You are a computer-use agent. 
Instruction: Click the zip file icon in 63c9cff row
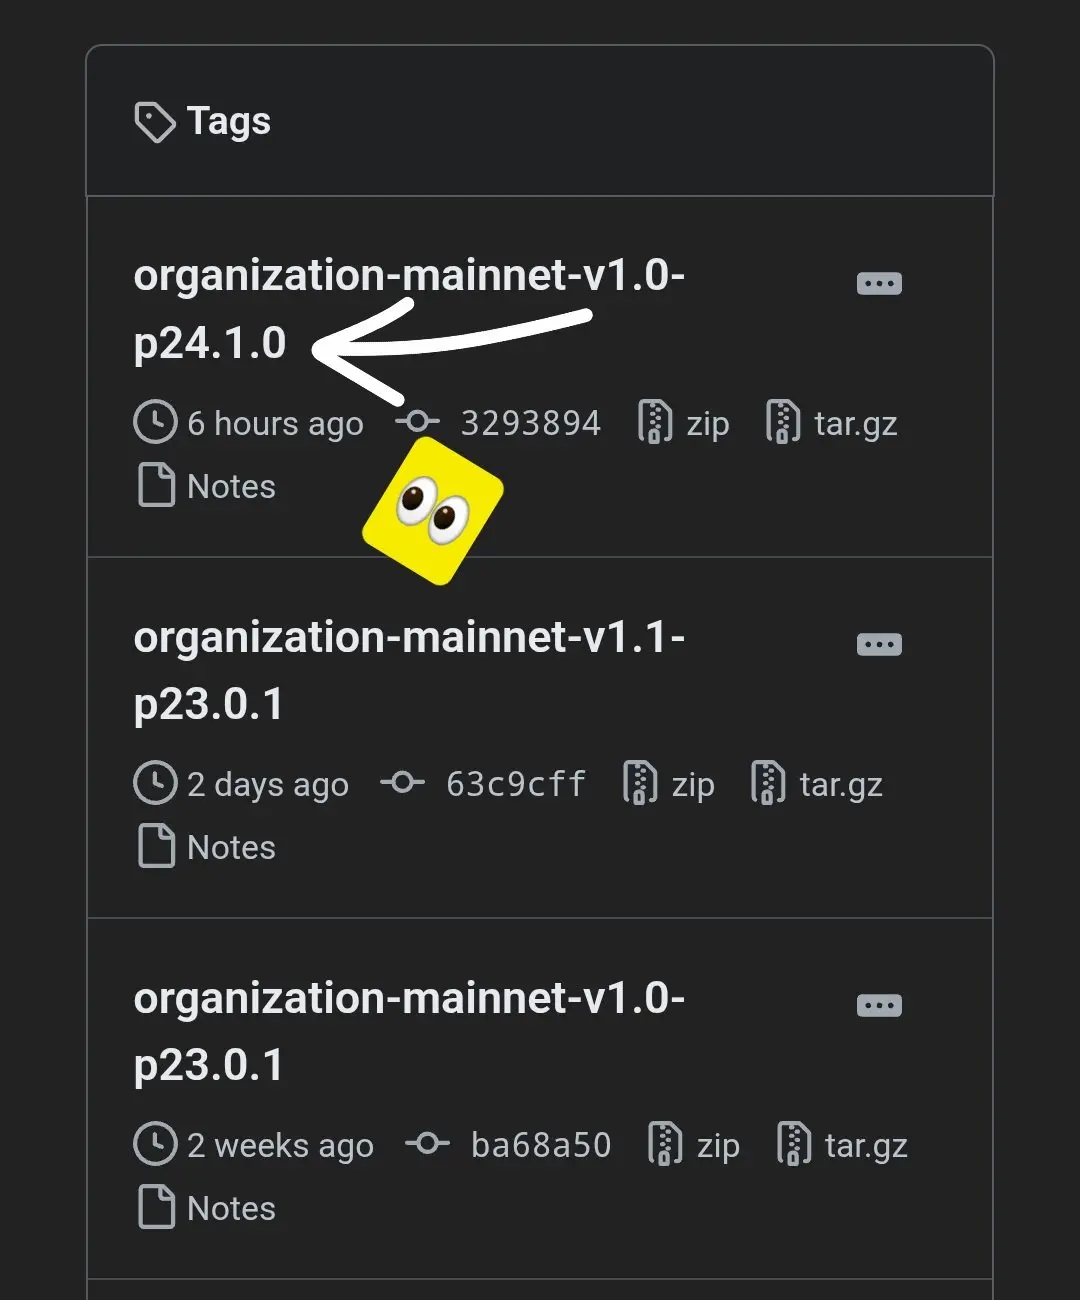pyautogui.click(x=640, y=783)
